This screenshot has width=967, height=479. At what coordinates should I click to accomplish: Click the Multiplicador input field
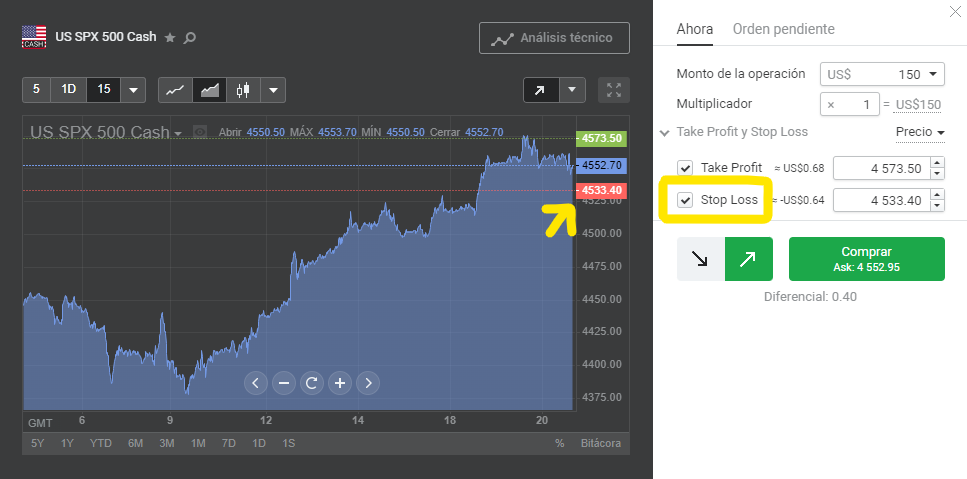(x=849, y=104)
